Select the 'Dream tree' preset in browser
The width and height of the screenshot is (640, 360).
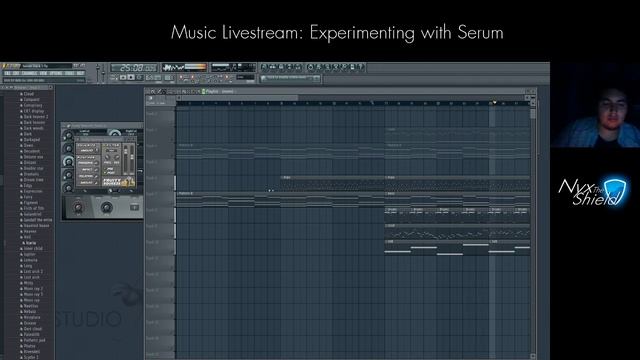click(33, 180)
